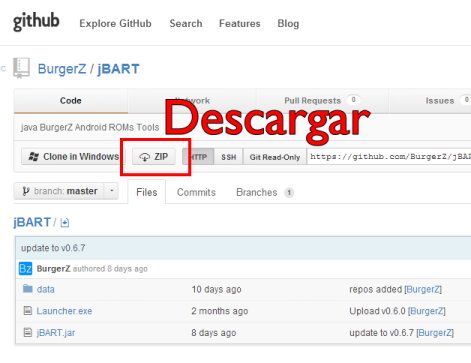Open 'repos added' commit message
The height and width of the screenshot is (363, 471).
coord(376,289)
